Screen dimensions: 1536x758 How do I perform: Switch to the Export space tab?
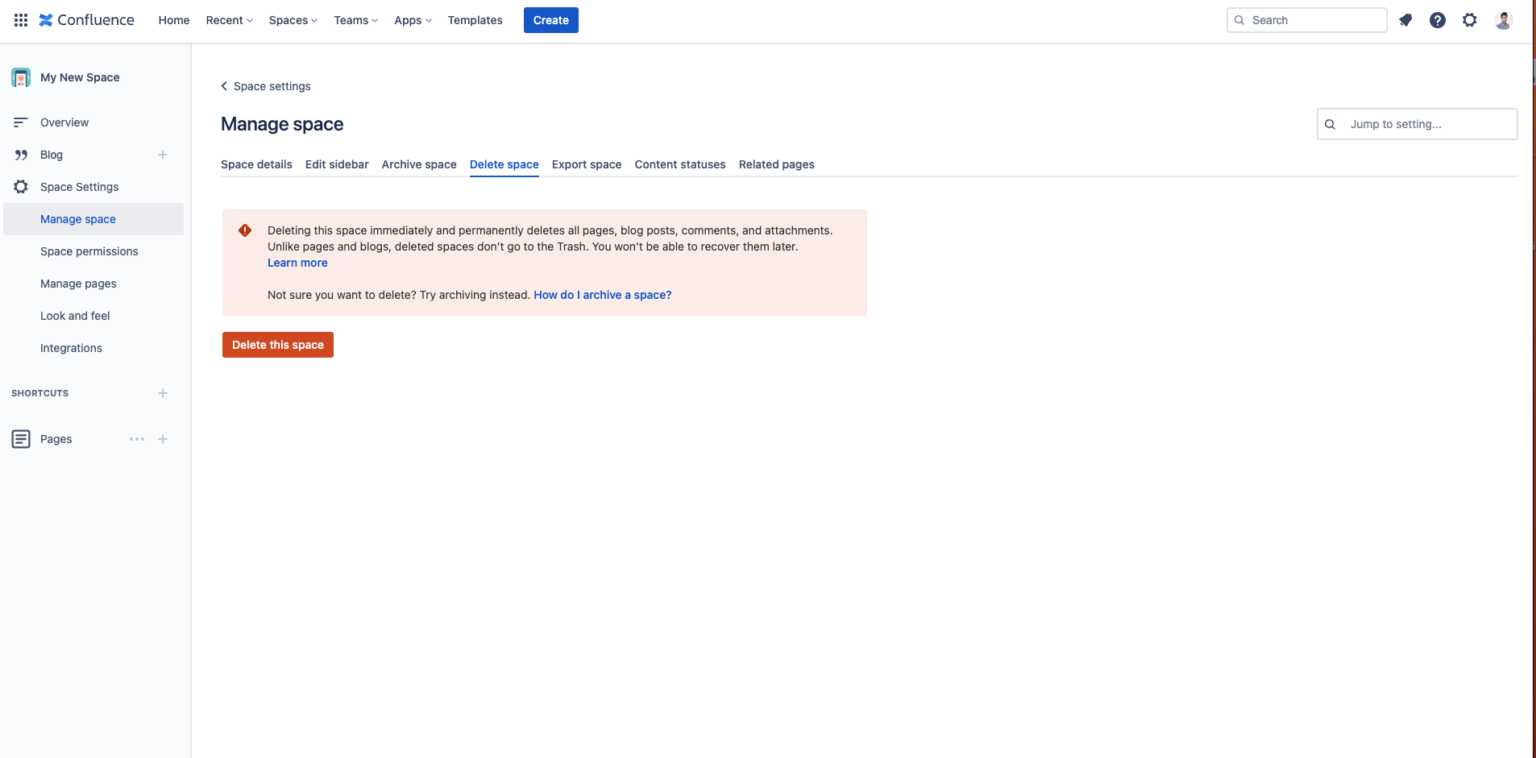point(586,164)
